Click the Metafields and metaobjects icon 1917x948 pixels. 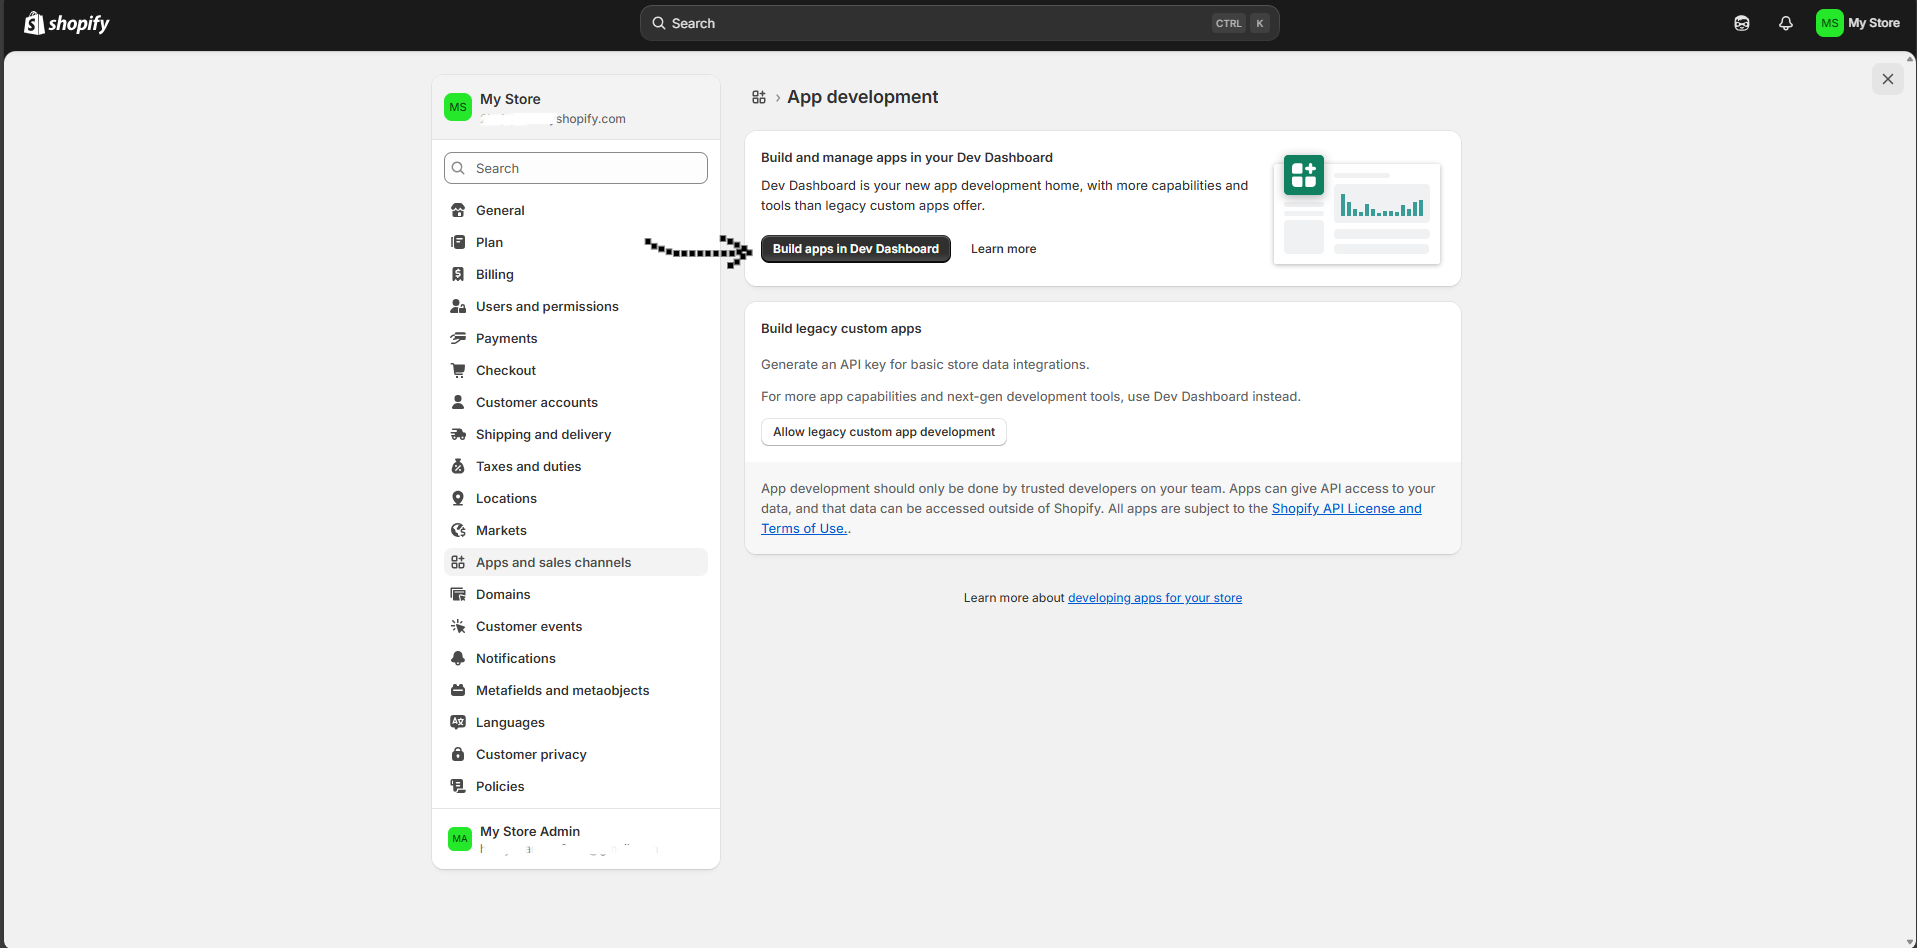(x=458, y=690)
